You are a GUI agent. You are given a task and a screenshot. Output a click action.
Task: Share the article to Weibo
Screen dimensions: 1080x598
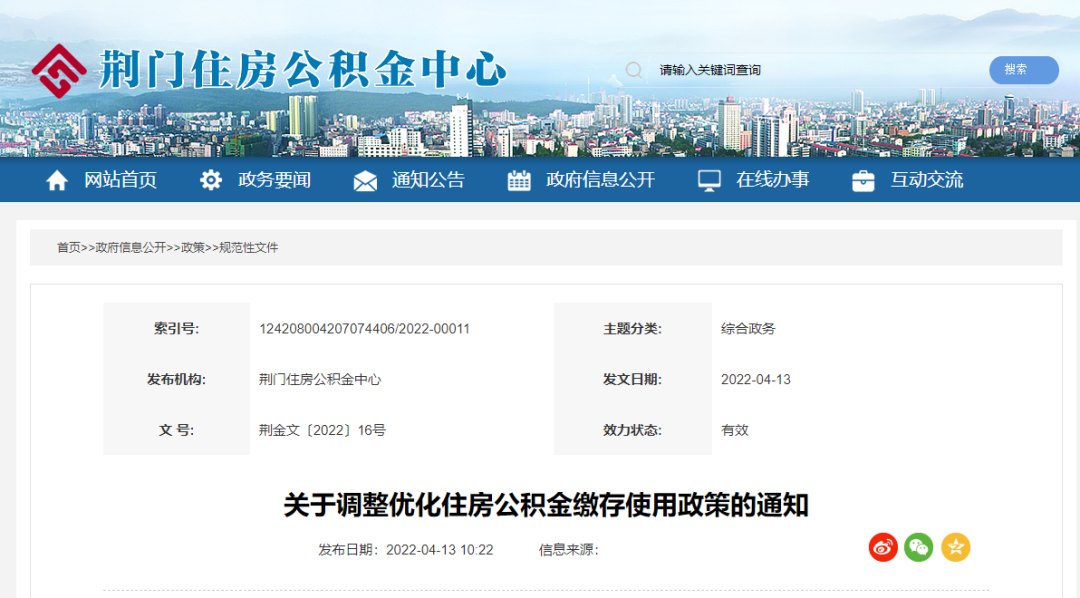click(x=883, y=548)
